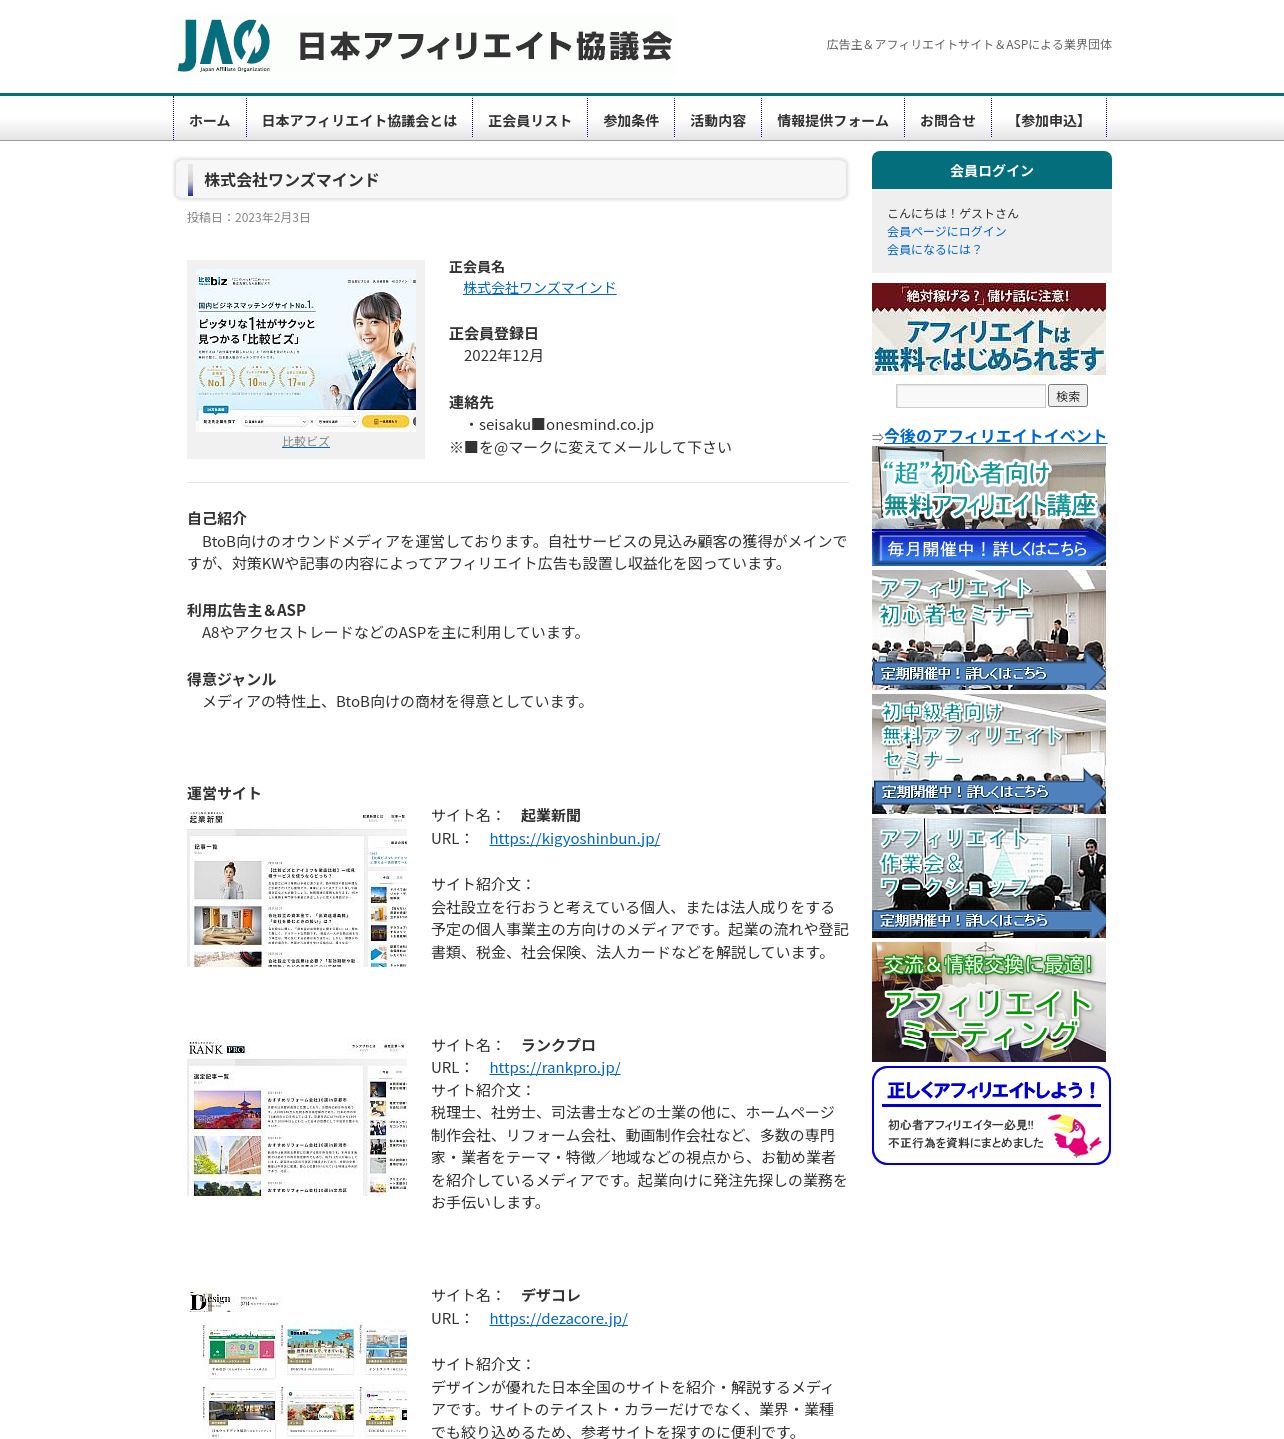
Task: Click the ランクプロ site screenshot
Action: point(297,1118)
